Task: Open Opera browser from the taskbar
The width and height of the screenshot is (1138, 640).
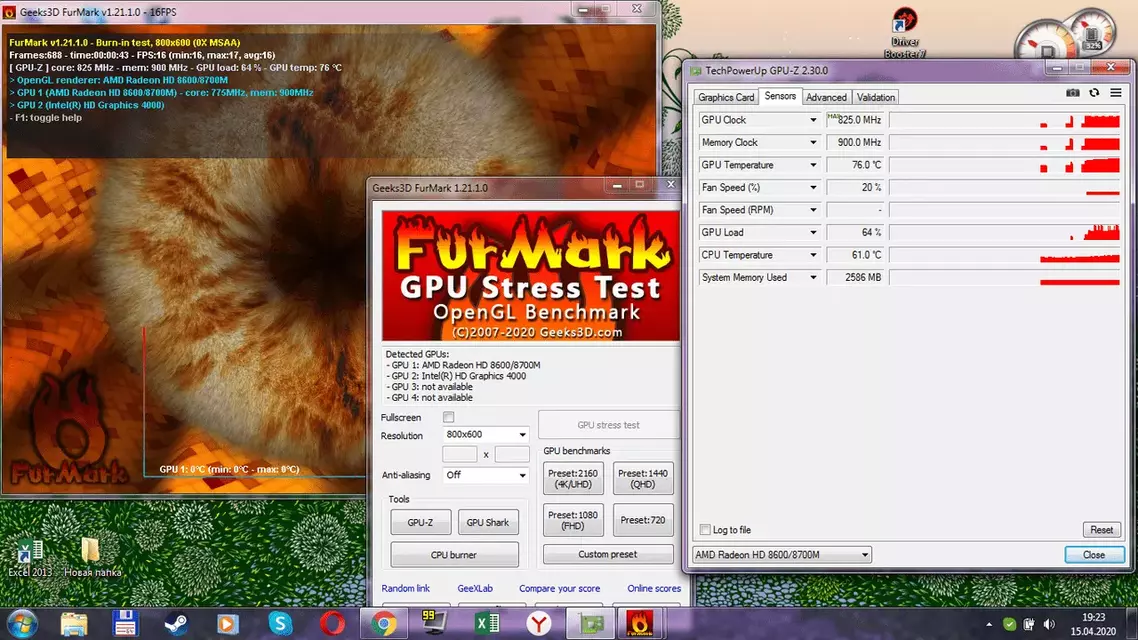Action: point(332,624)
